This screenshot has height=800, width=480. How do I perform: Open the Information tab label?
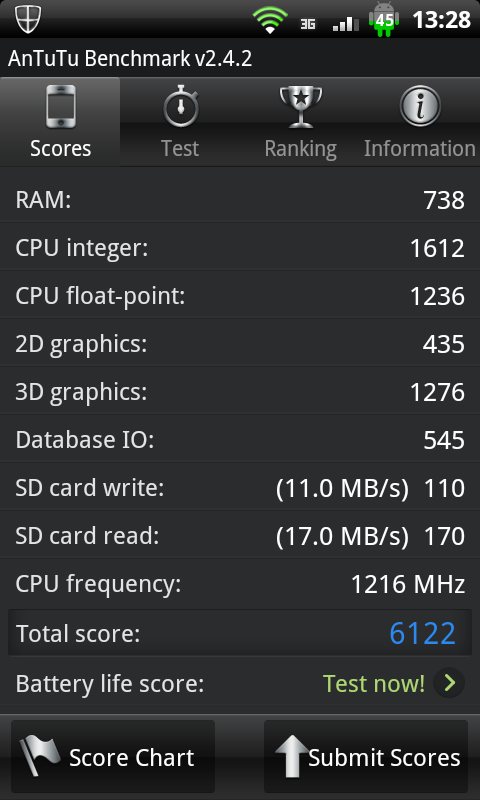click(x=420, y=148)
